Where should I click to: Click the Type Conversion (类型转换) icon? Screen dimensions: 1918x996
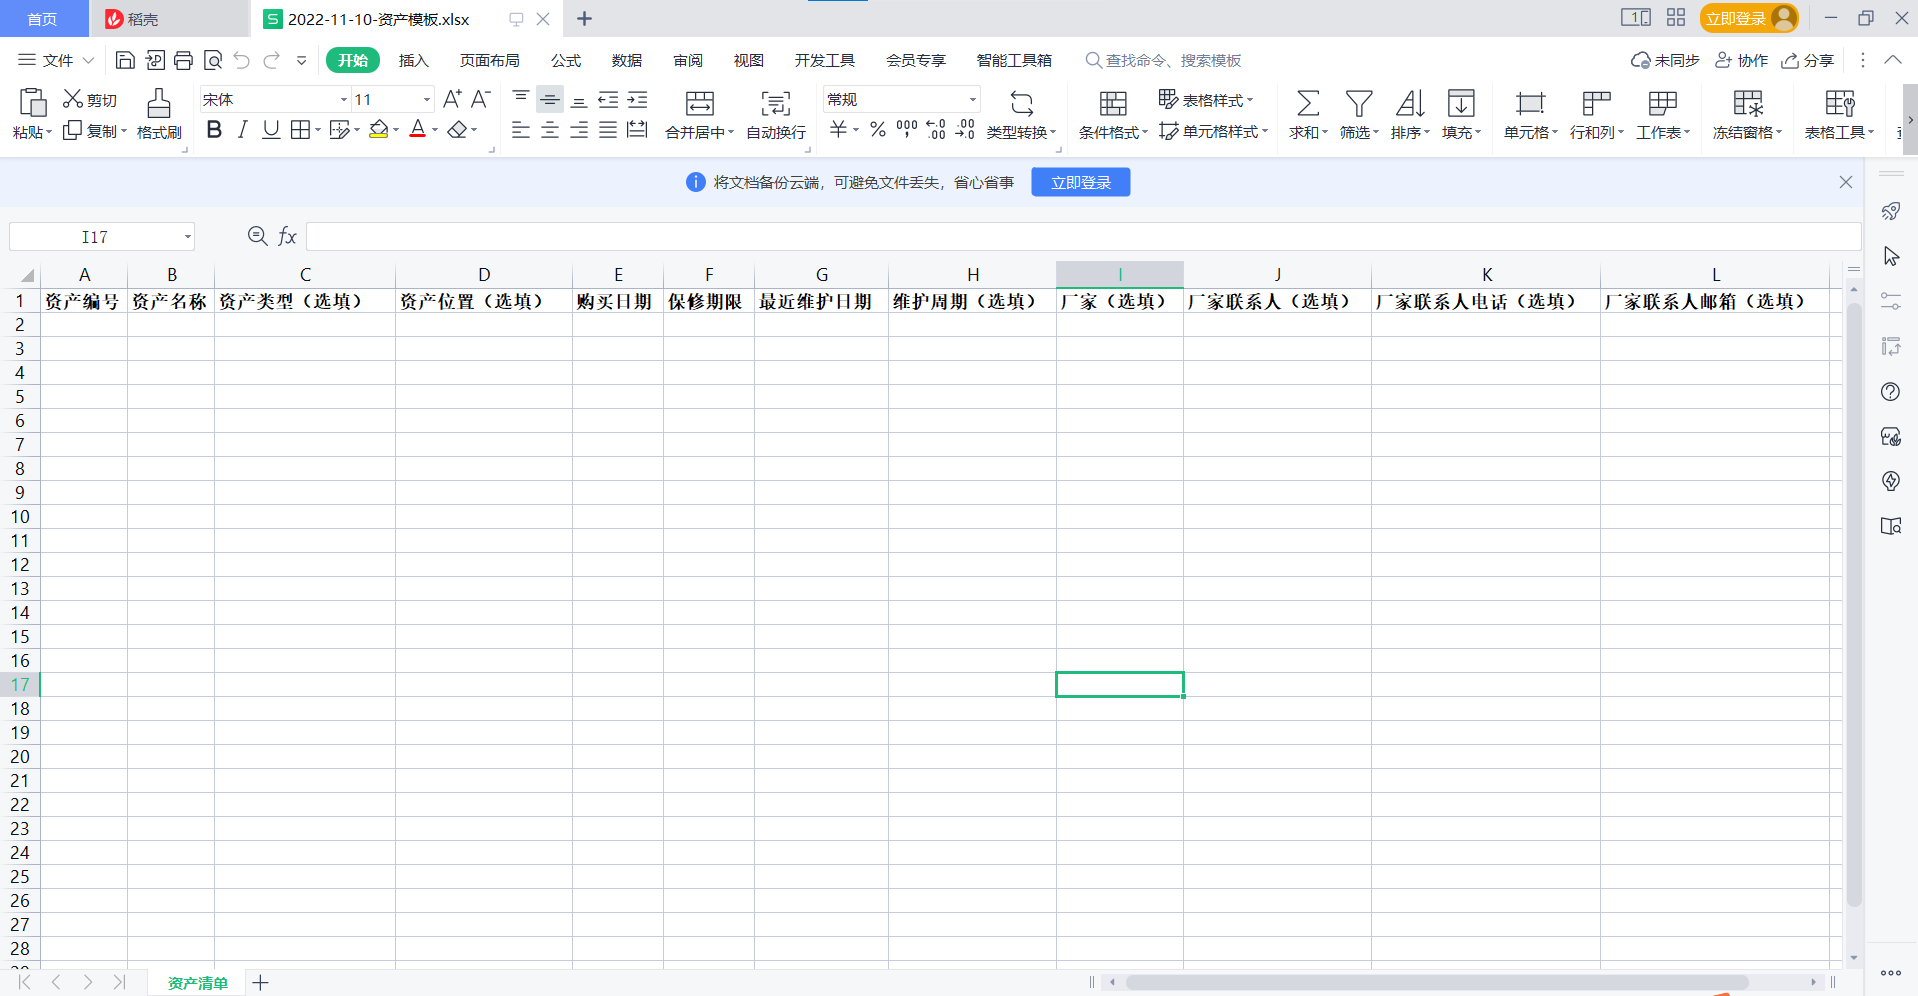pos(1021,103)
